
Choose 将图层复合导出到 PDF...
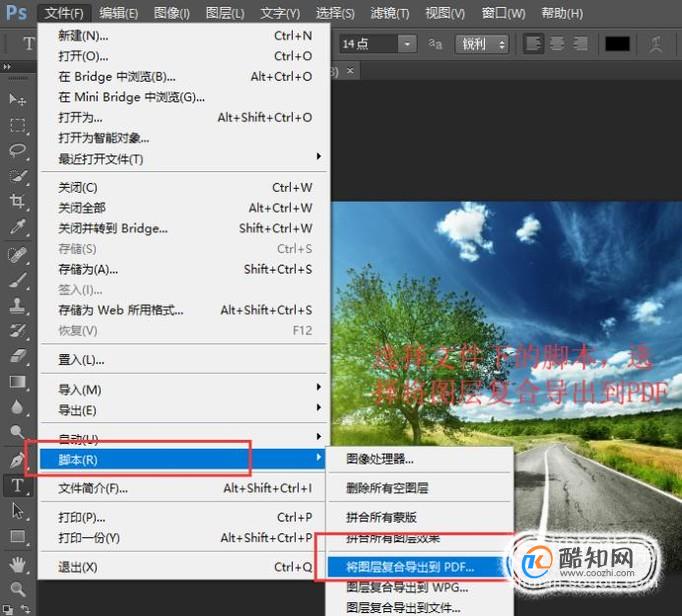point(418,567)
